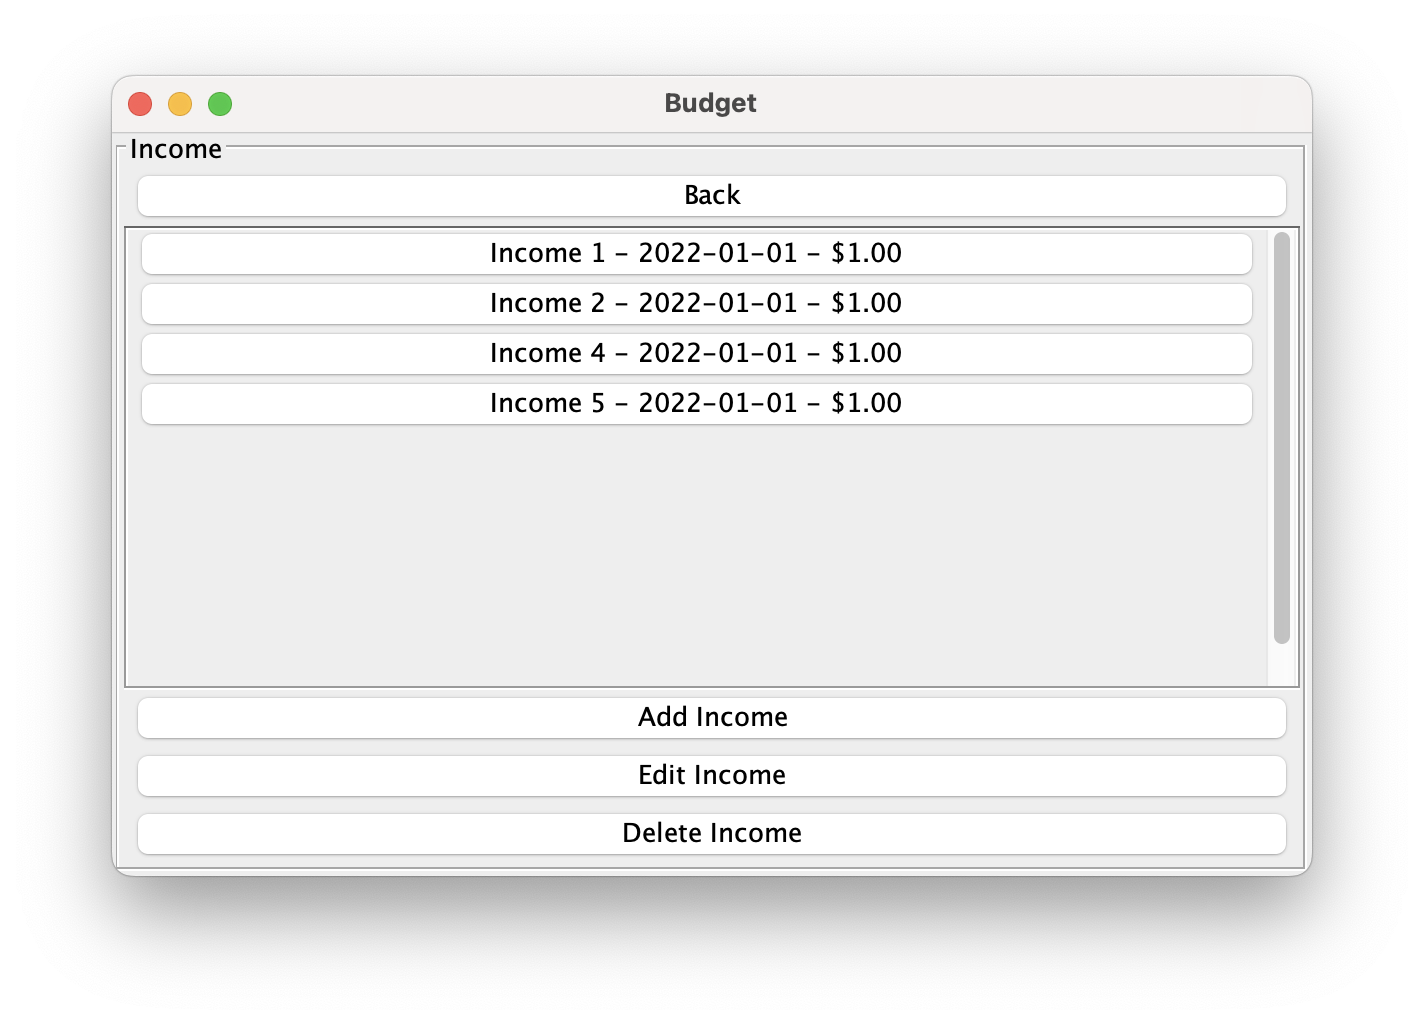Click the empty area of the income list
Image resolution: width=1424 pixels, height=1024 pixels.
coord(700,550)
